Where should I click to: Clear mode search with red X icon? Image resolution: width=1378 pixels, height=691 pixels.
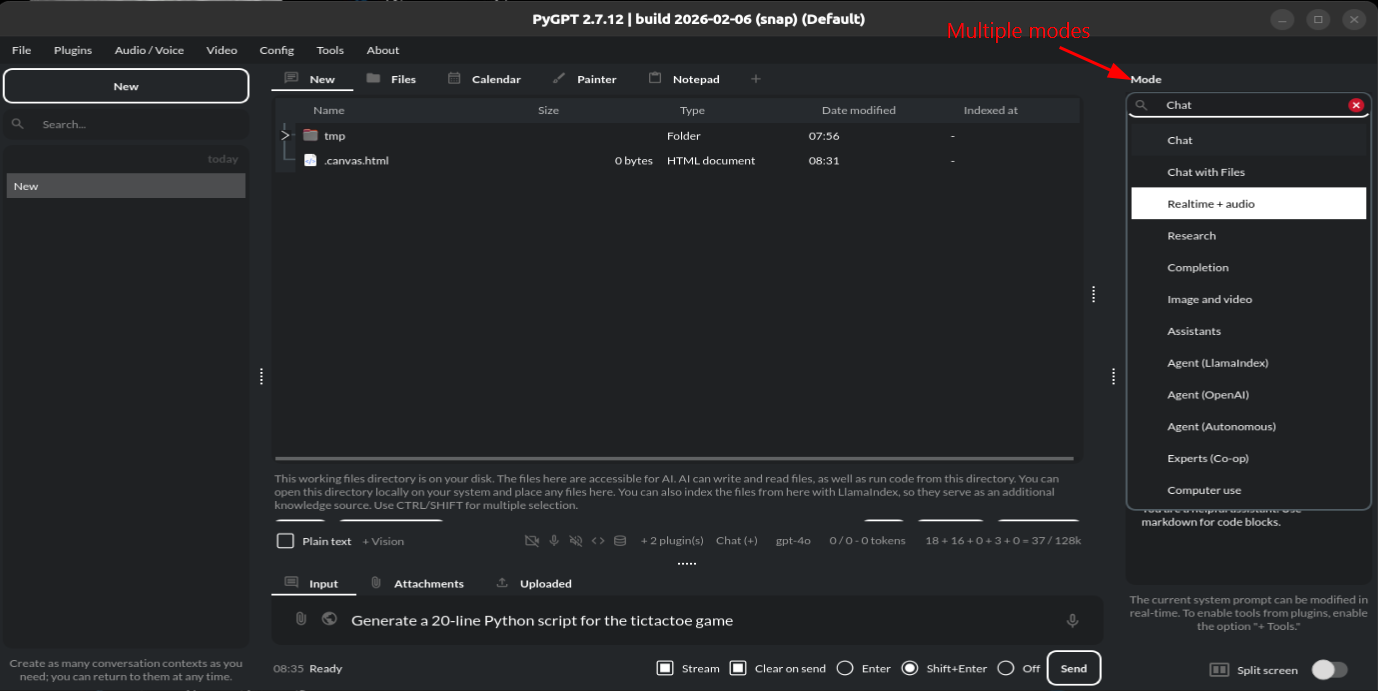point(1356,105)
